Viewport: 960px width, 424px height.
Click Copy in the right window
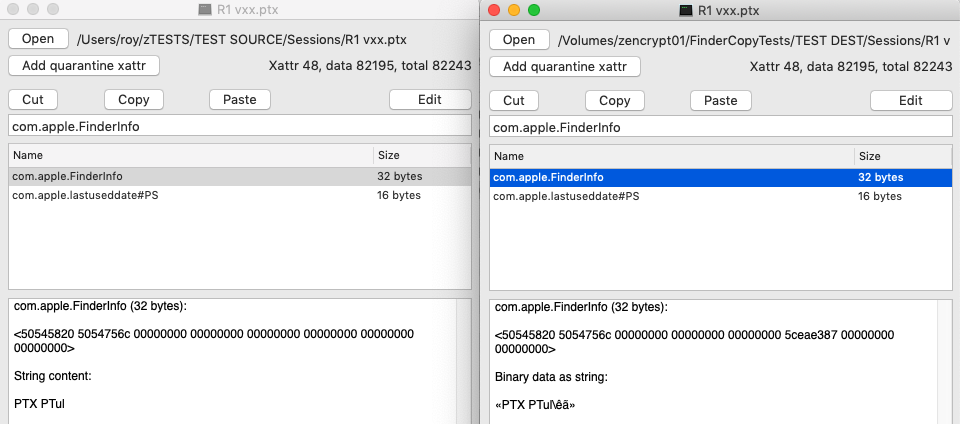[x=615, y=100]
